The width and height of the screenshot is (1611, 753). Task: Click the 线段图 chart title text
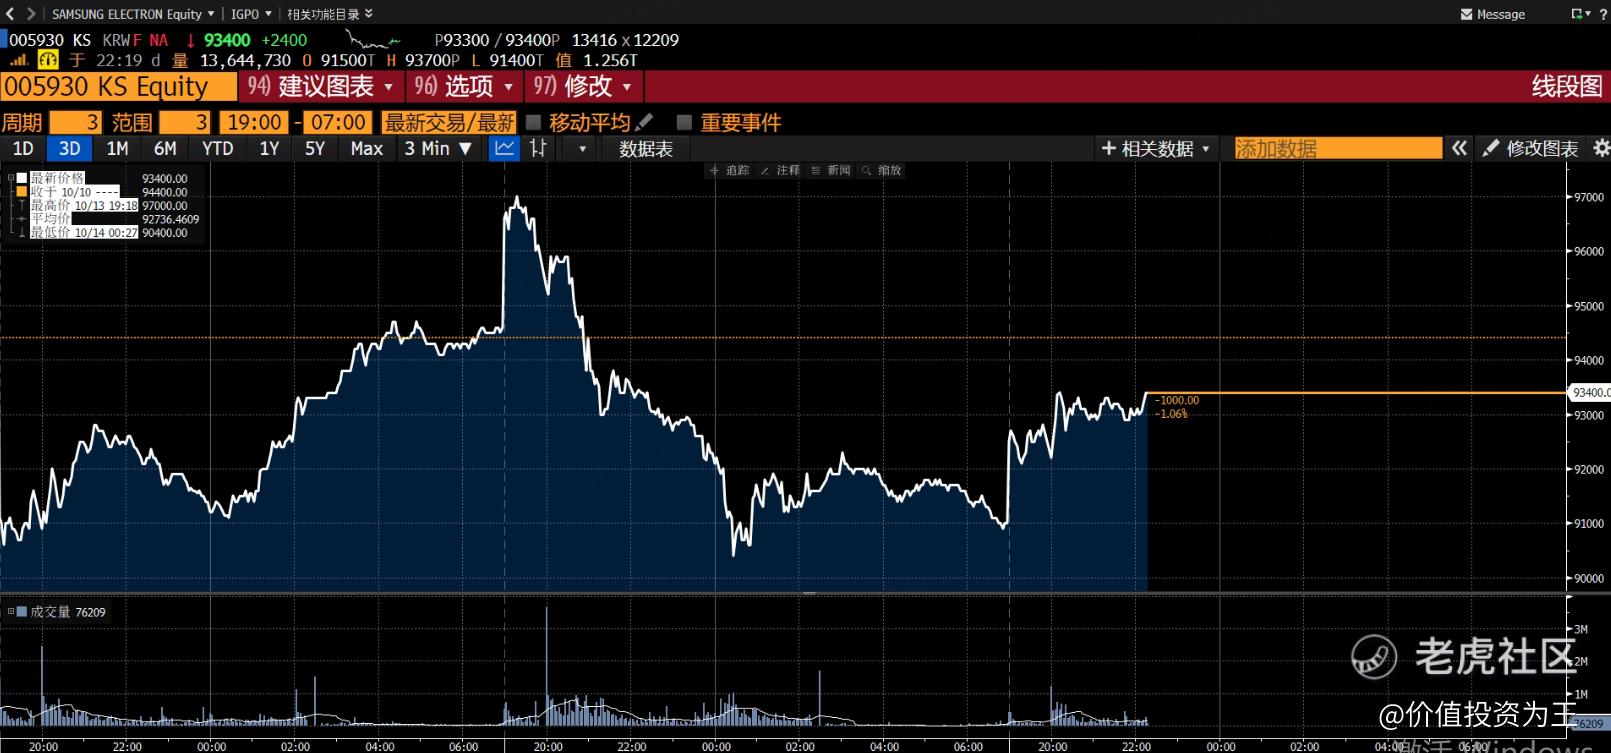pos(1567,87)
